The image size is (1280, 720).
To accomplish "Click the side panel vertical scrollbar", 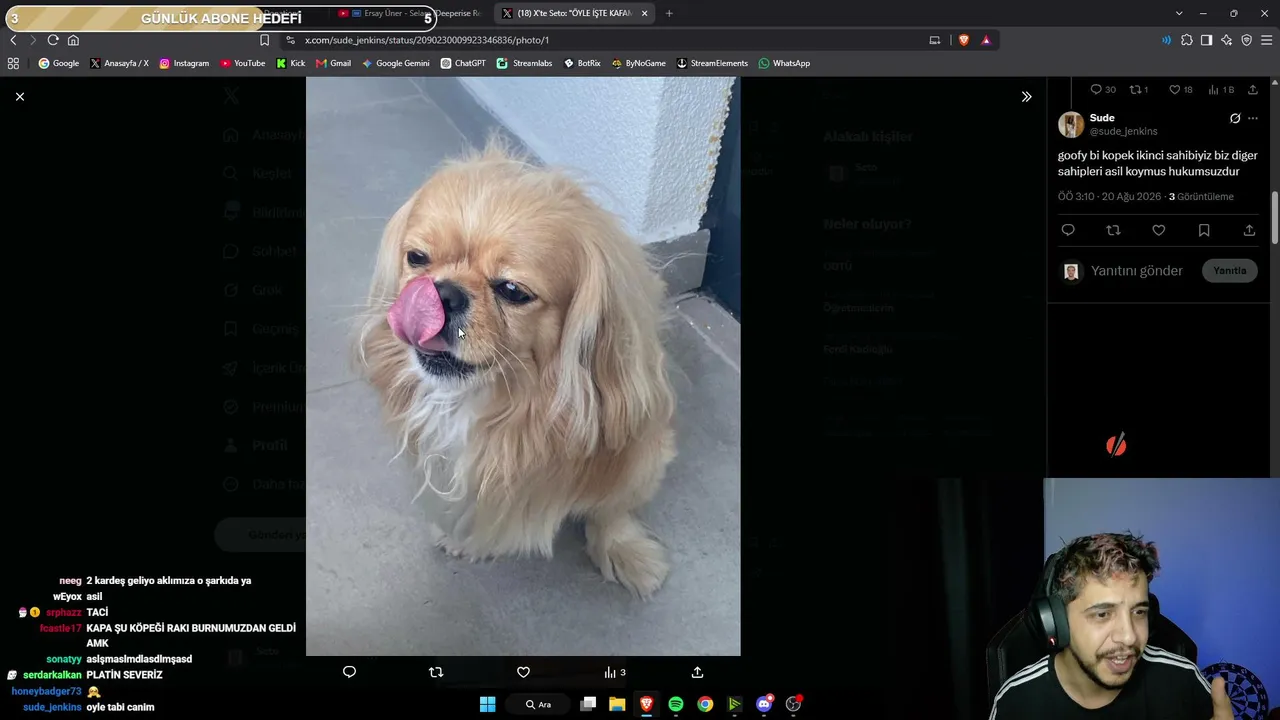I will (1275, 216).
